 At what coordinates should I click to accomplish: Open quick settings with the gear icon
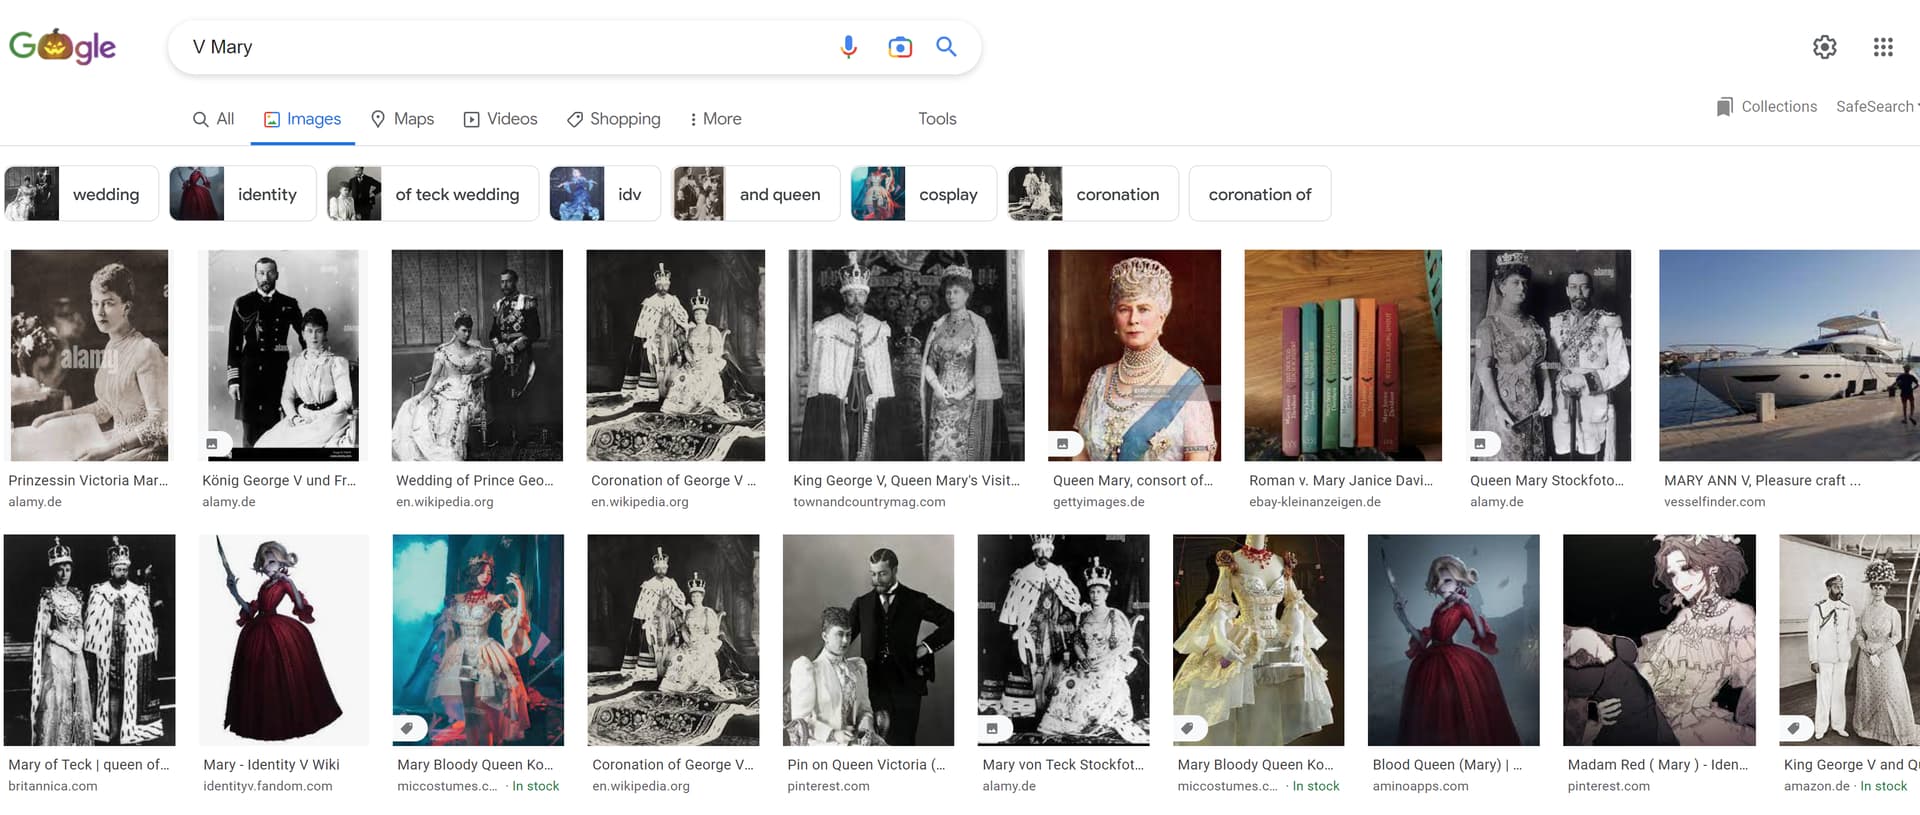1825,47
